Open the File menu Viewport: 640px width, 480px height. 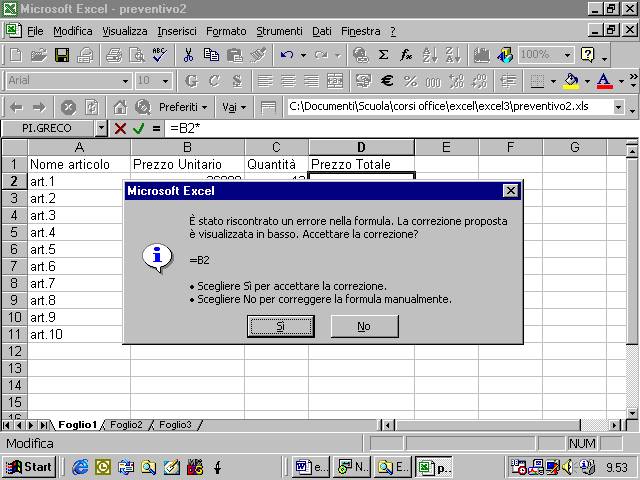coord(35,31)
